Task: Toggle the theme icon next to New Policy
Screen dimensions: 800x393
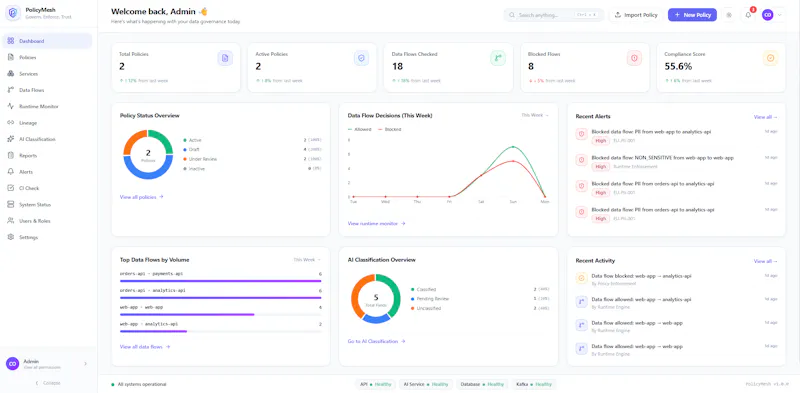Action: click(x=729, y=15)
